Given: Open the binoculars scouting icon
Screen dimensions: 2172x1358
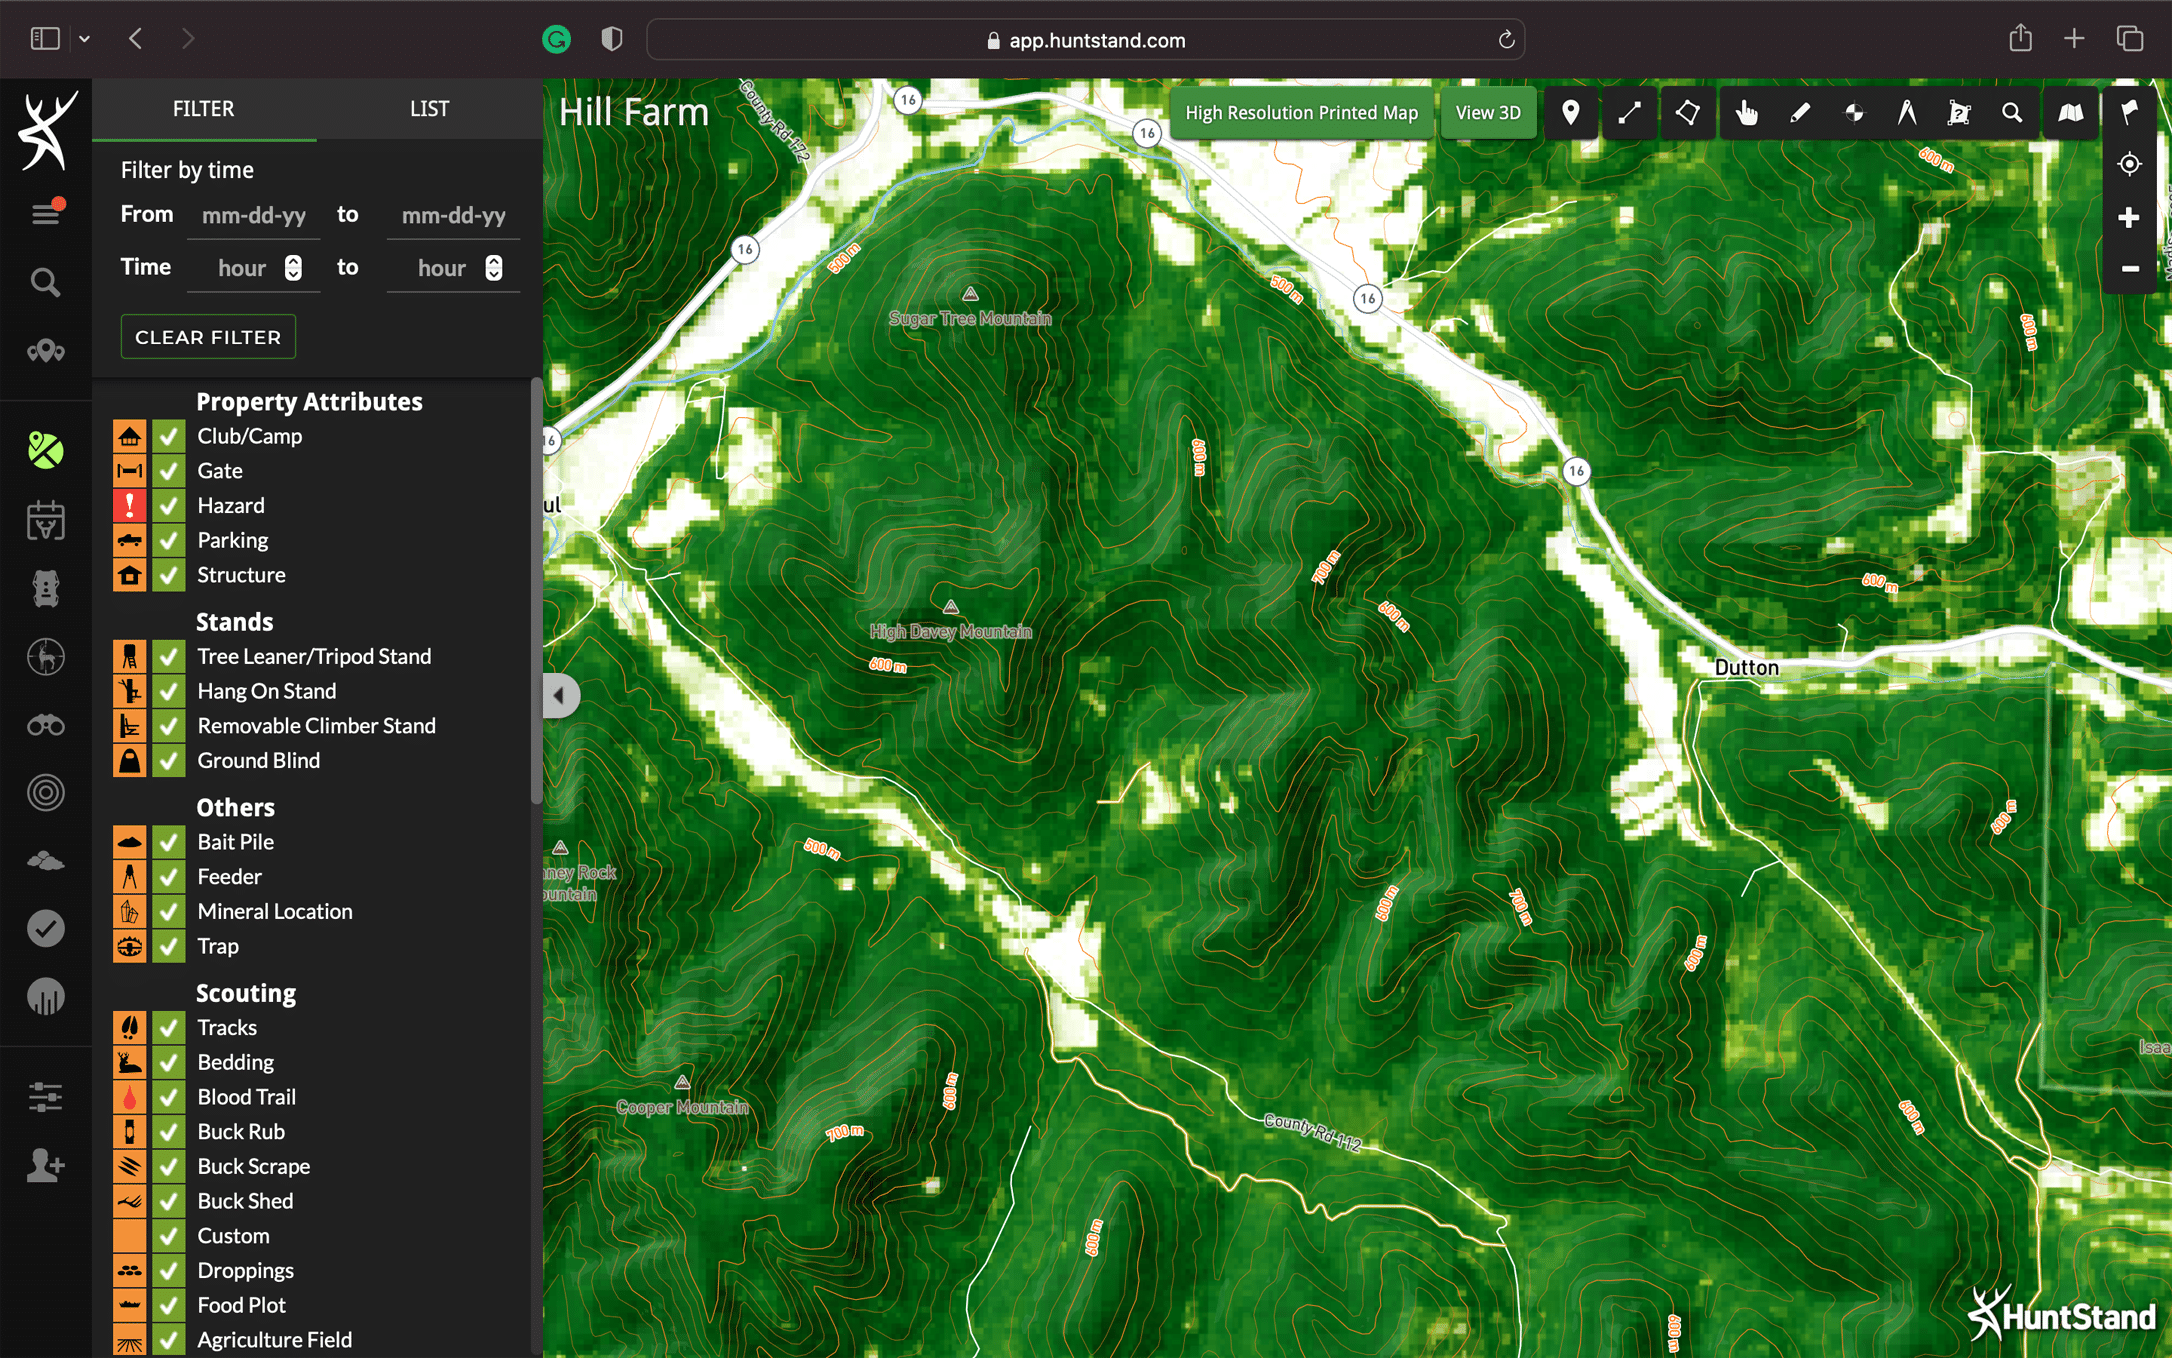Looking at the screenshot, I should [45, 725].
